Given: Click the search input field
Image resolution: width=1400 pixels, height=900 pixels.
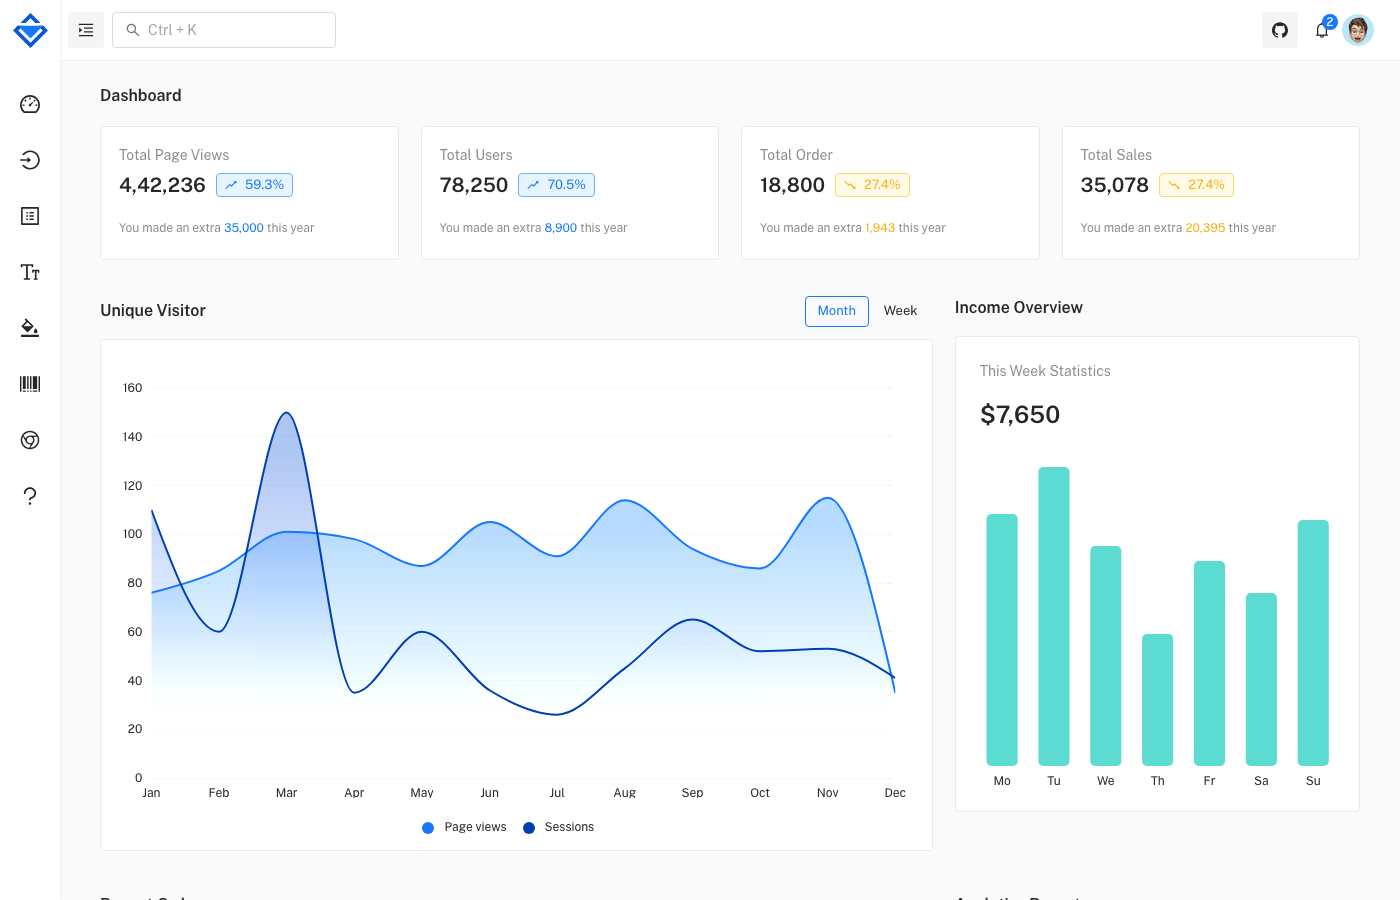Looking at the screenshot, I should point(223,30).
